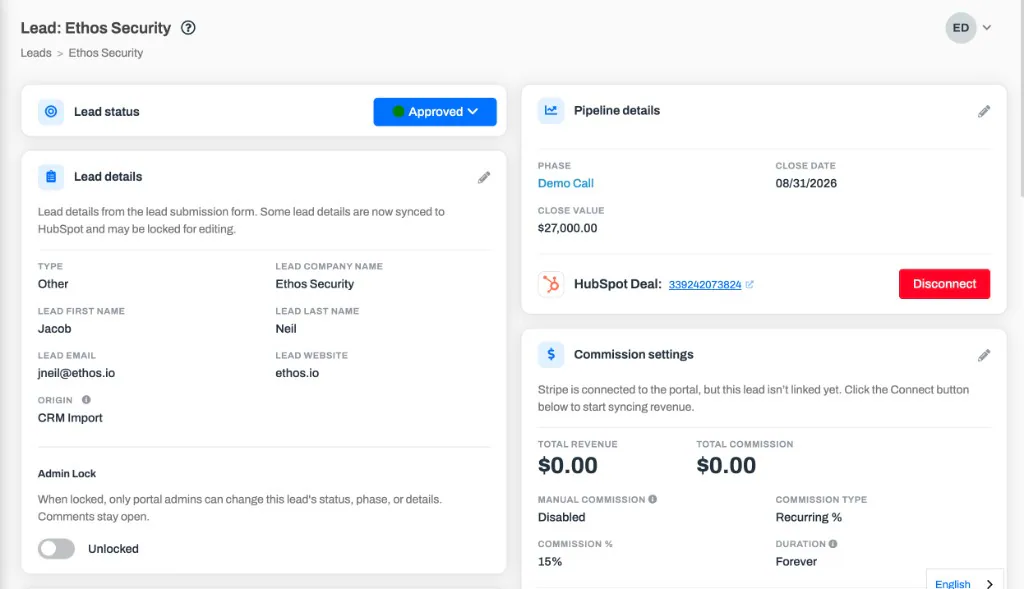The width and height of the screenshot is (1024, 589).
Task: Expand the user account menu chevron
Action: click(987, 28)
